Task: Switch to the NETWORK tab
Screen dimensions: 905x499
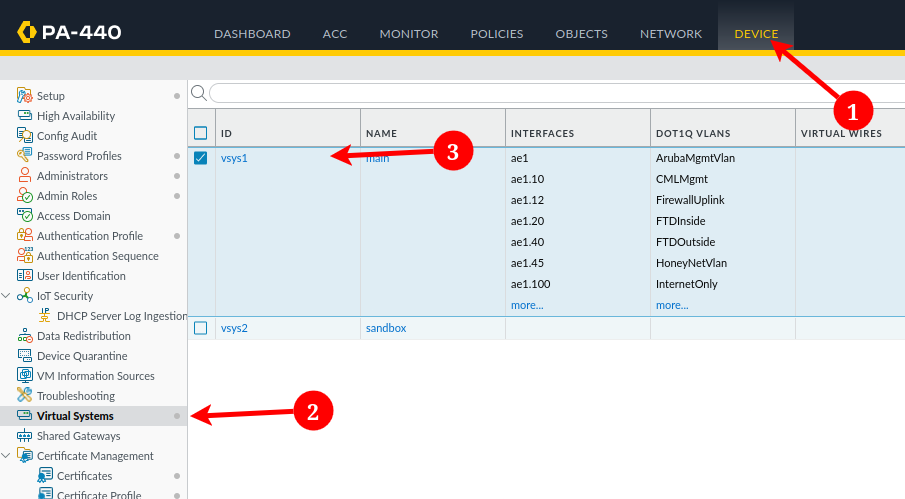Action: 670,34
